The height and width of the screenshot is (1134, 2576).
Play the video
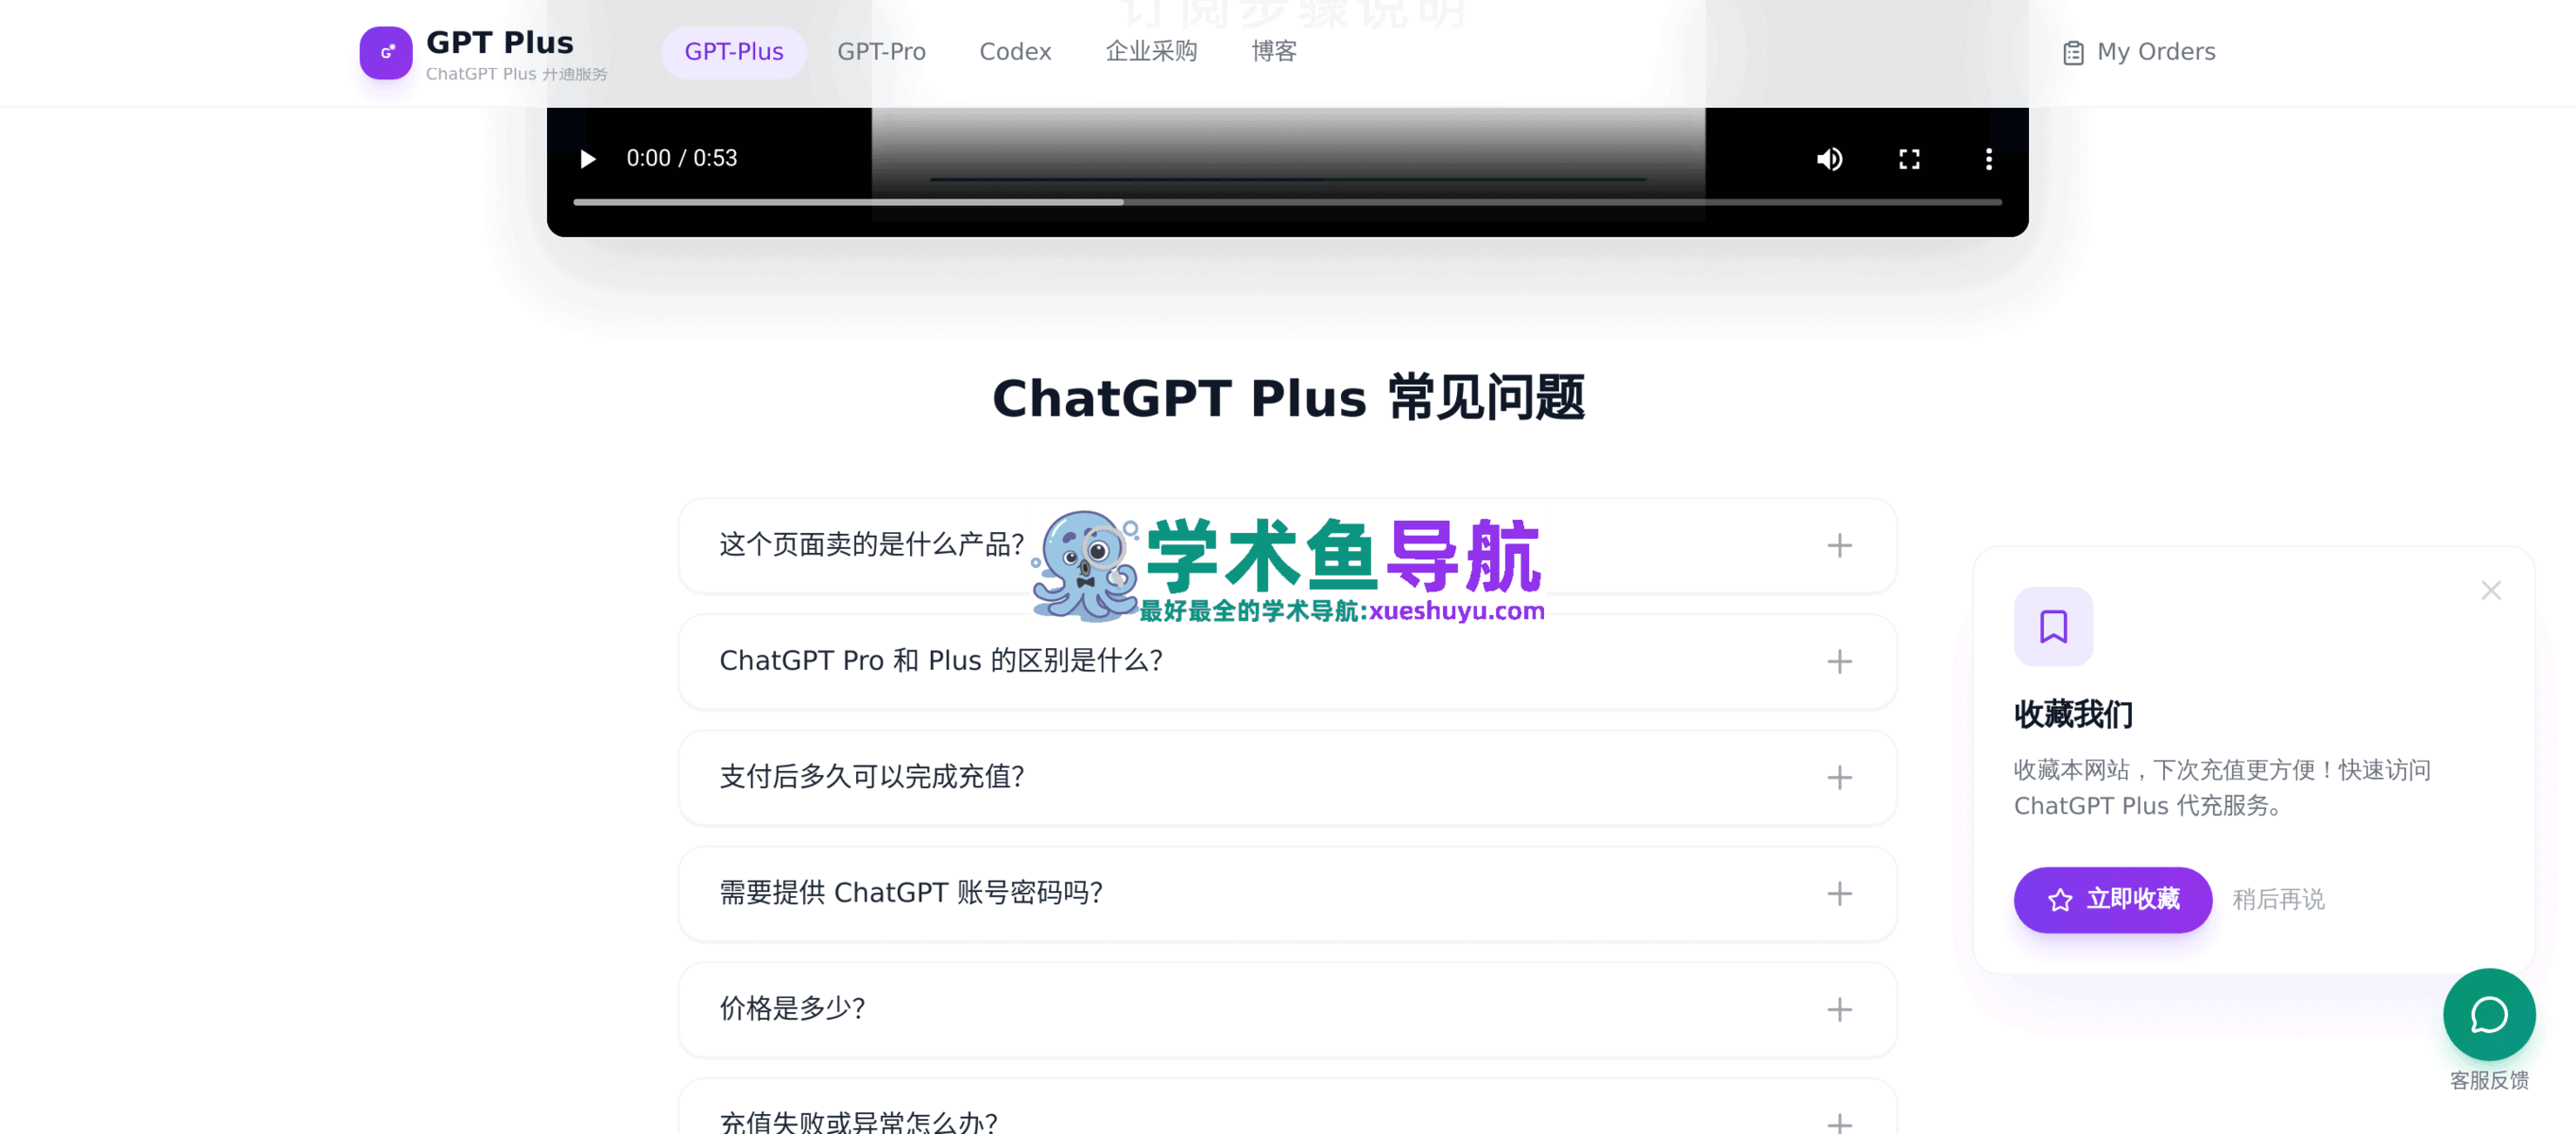588,159
